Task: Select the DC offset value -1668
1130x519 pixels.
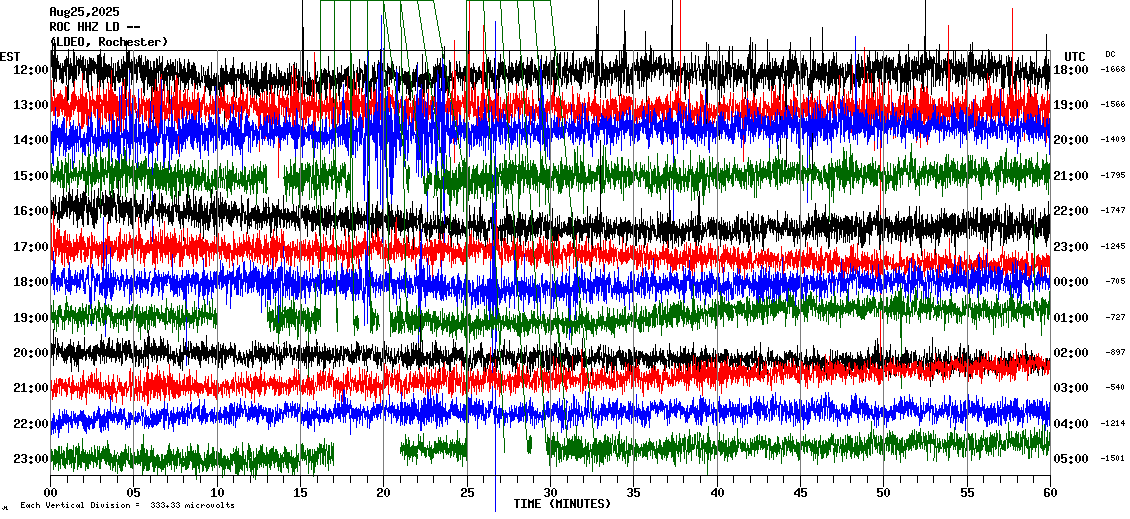Action: (x=1113, y=70)
